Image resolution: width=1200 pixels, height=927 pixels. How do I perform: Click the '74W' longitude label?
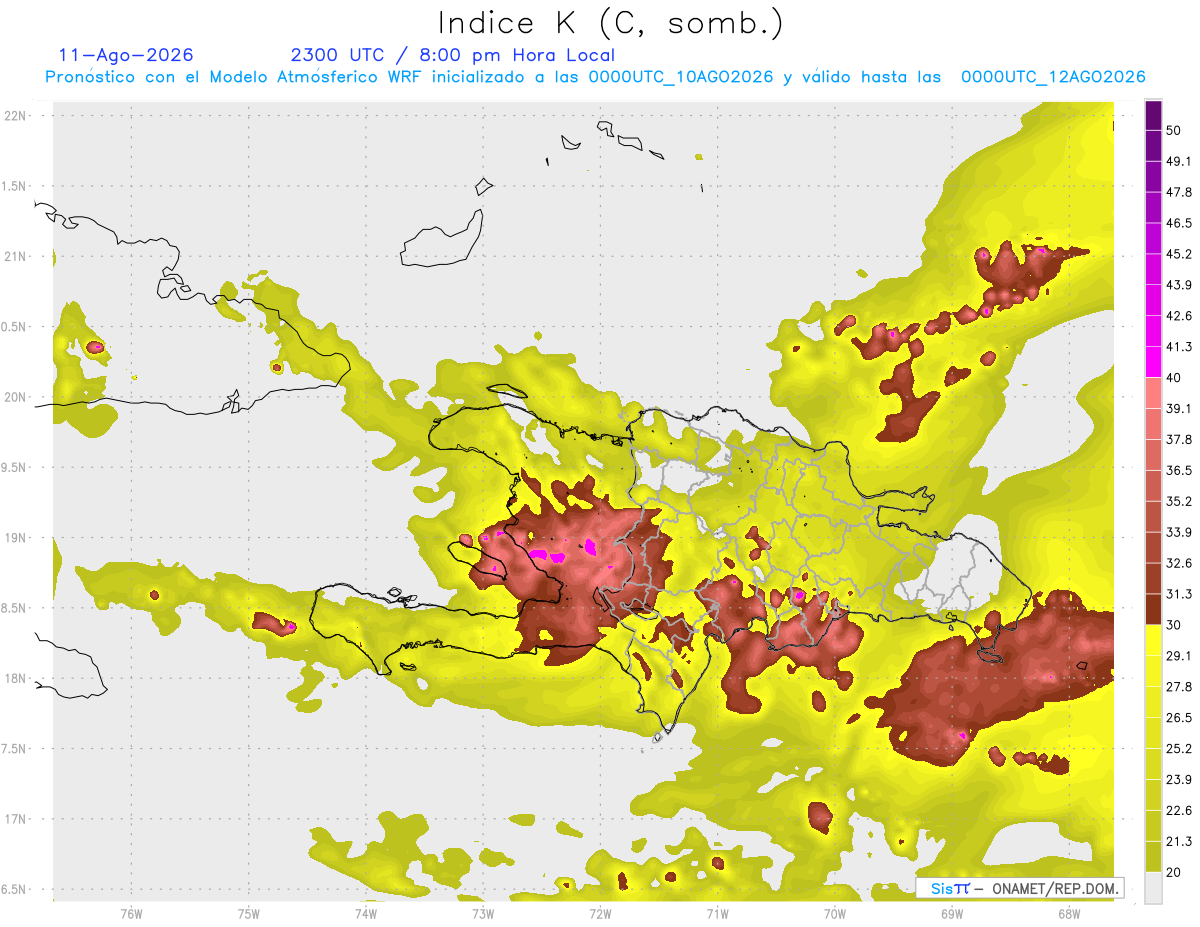[365, 914]
